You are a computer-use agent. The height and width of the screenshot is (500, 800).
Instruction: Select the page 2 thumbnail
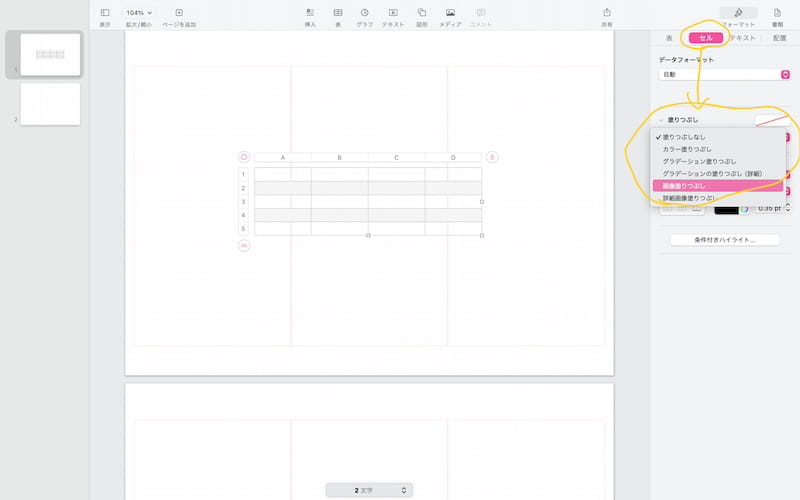[50, 104]
